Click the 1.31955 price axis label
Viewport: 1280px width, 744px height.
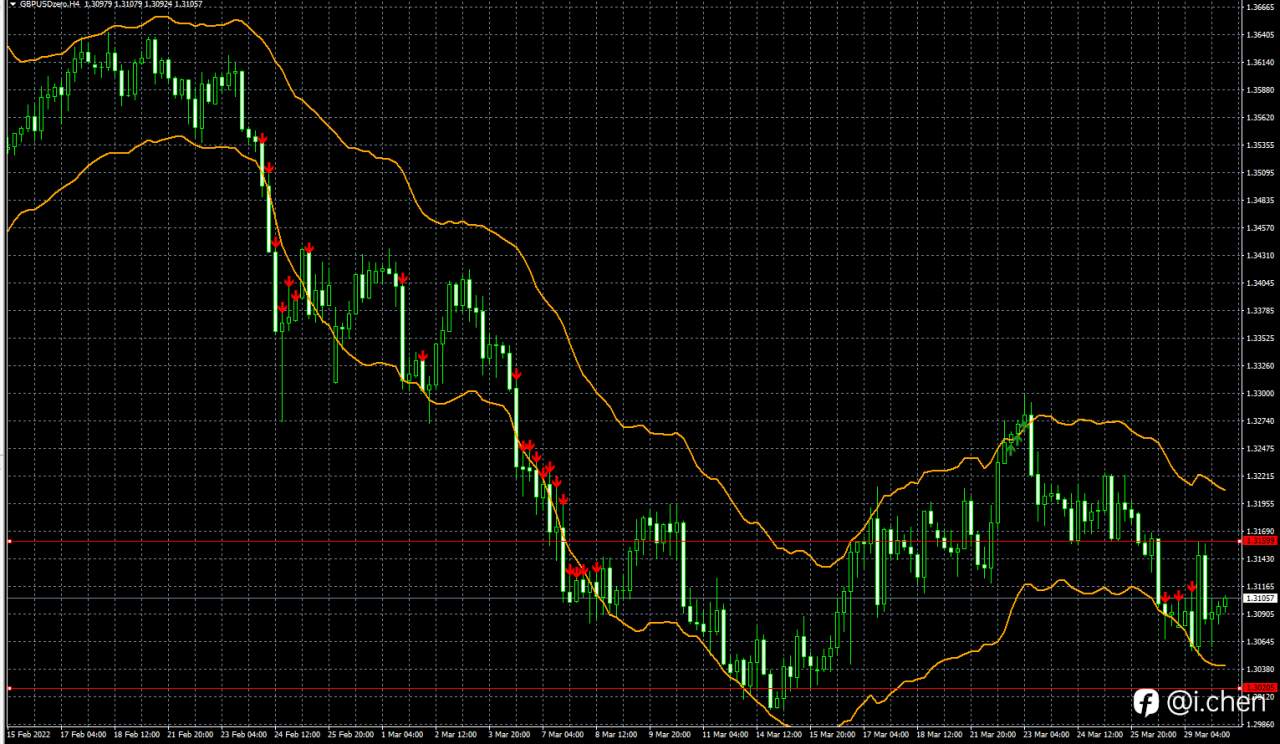[x=1260, y=504]
